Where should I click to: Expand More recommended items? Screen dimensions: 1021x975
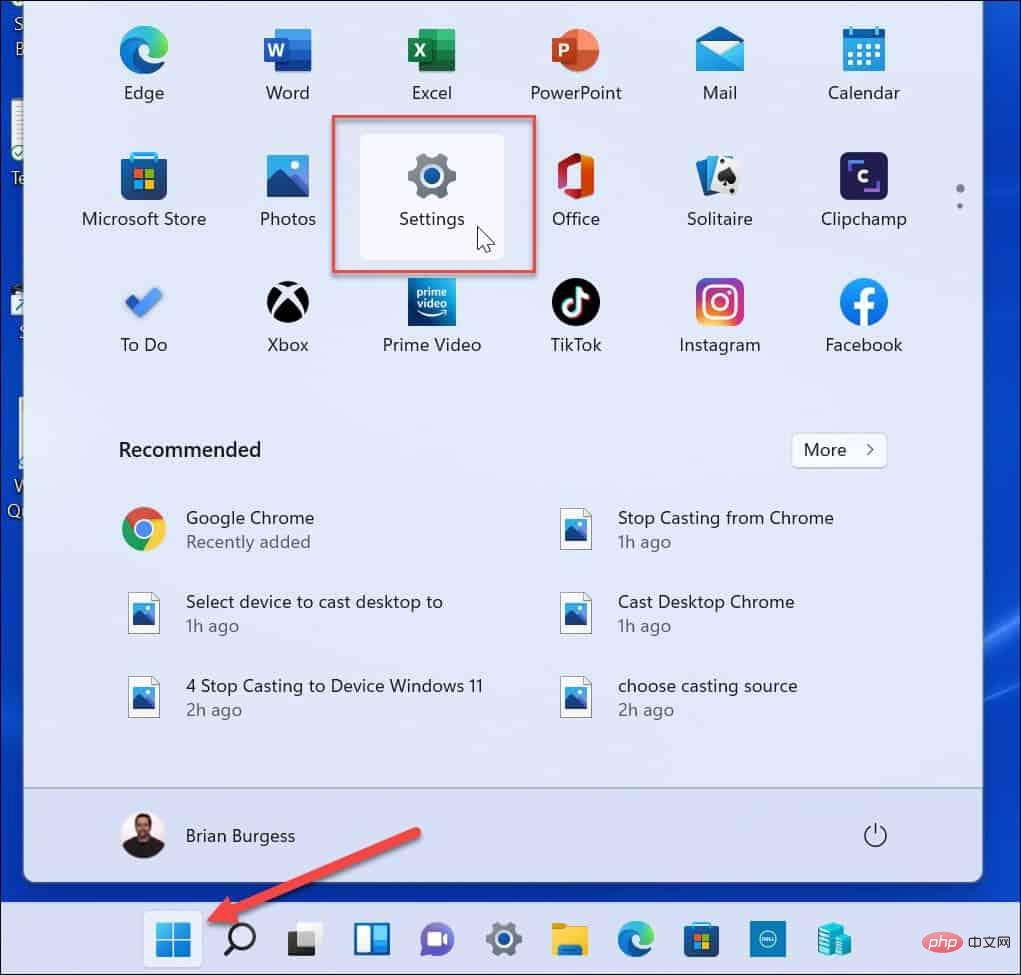click(x=838, y=450)
